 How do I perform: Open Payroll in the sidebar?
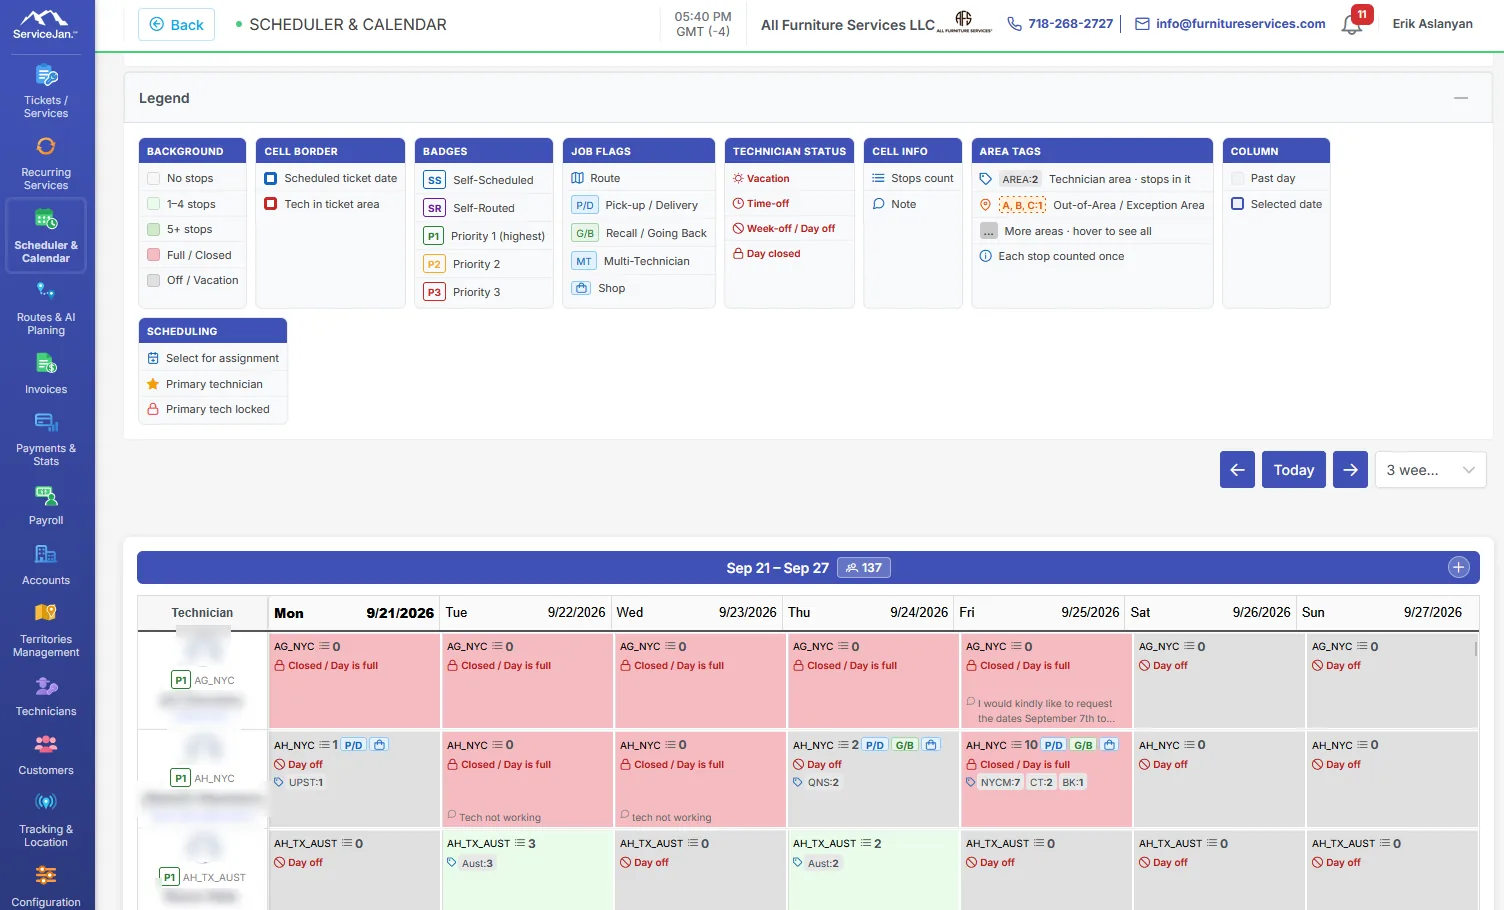(46, 505)
